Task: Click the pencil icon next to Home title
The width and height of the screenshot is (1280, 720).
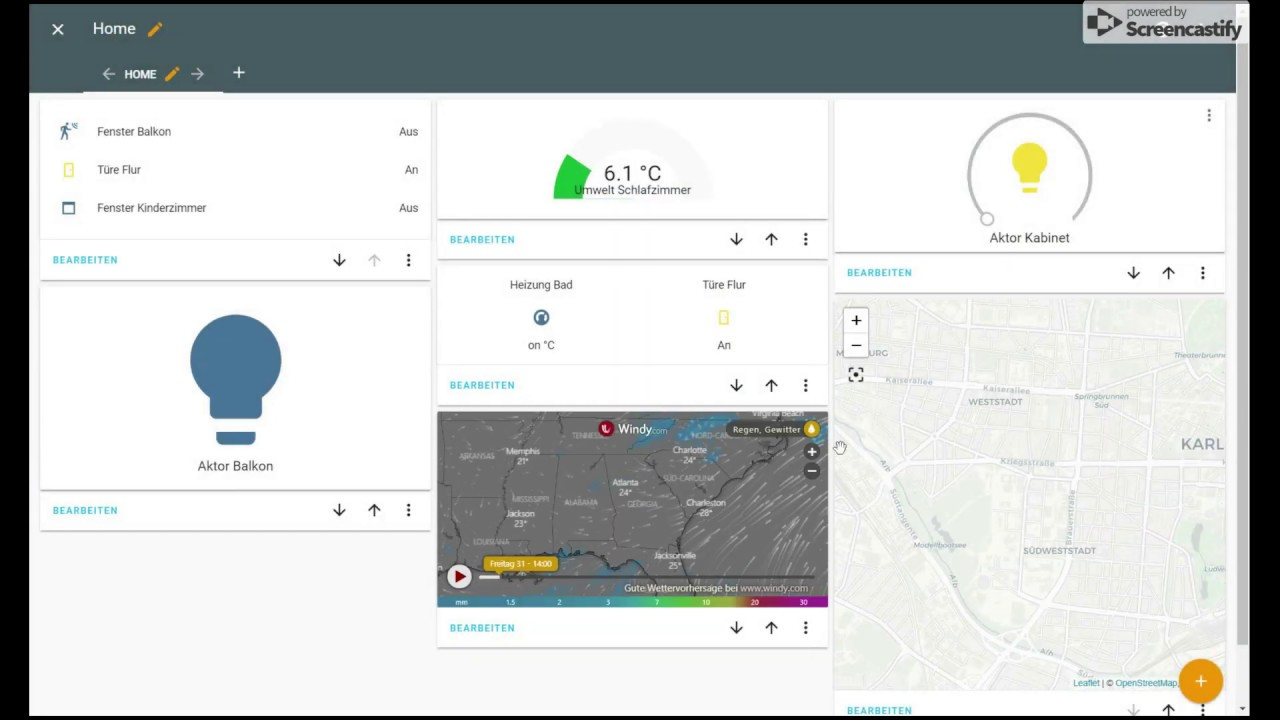Action: (155, 29)
